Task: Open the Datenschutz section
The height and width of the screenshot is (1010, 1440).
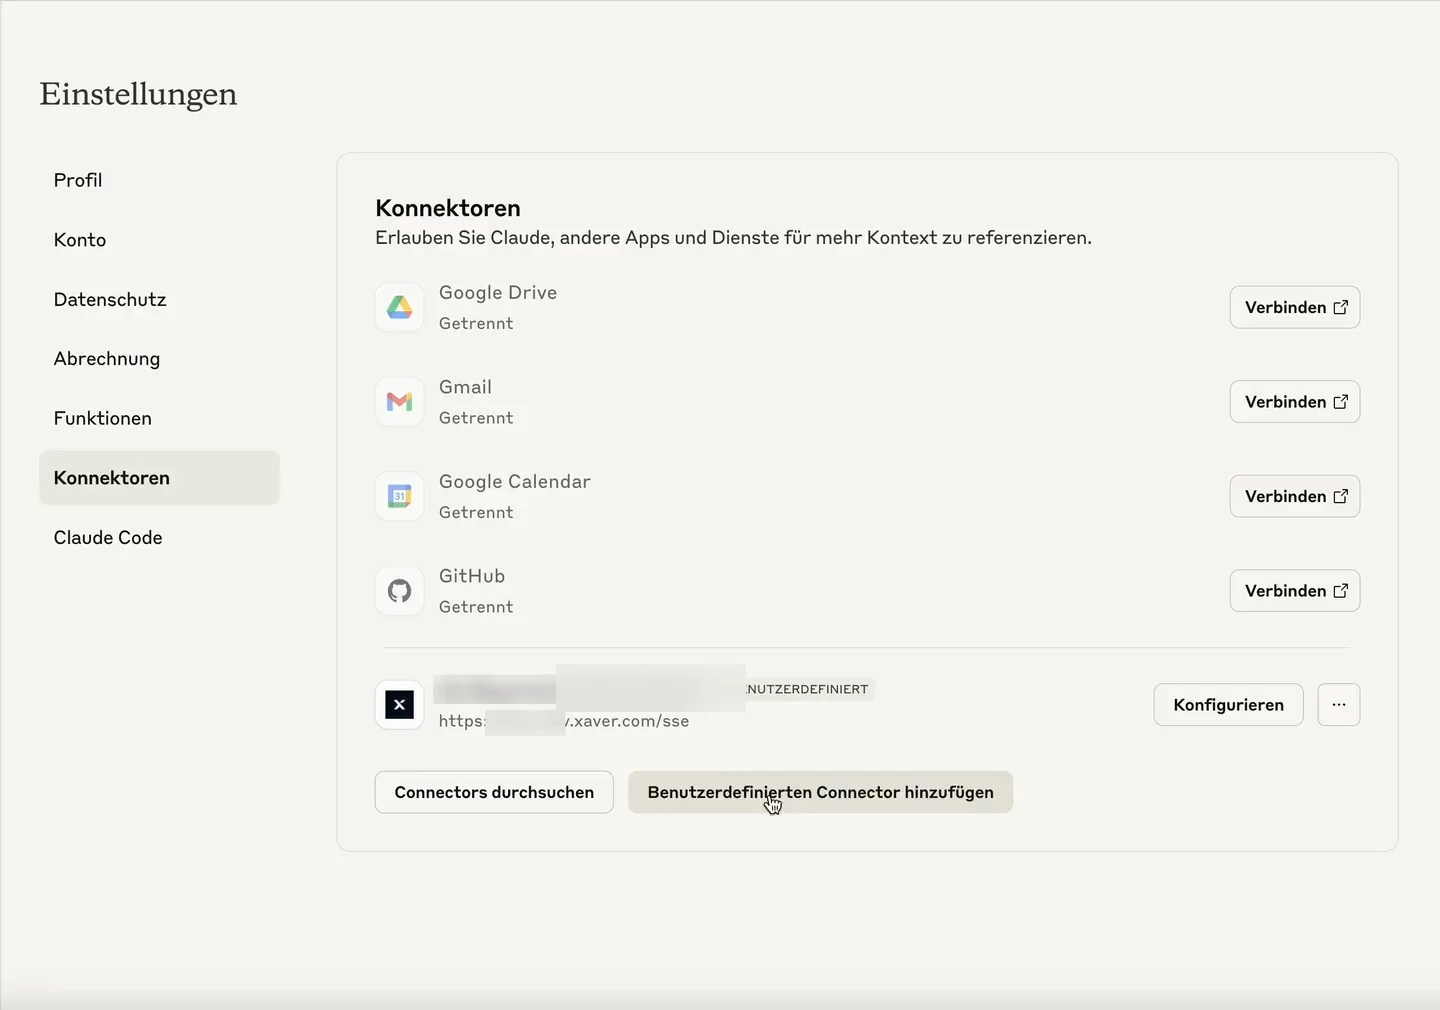Action: (x=159, y=299)
